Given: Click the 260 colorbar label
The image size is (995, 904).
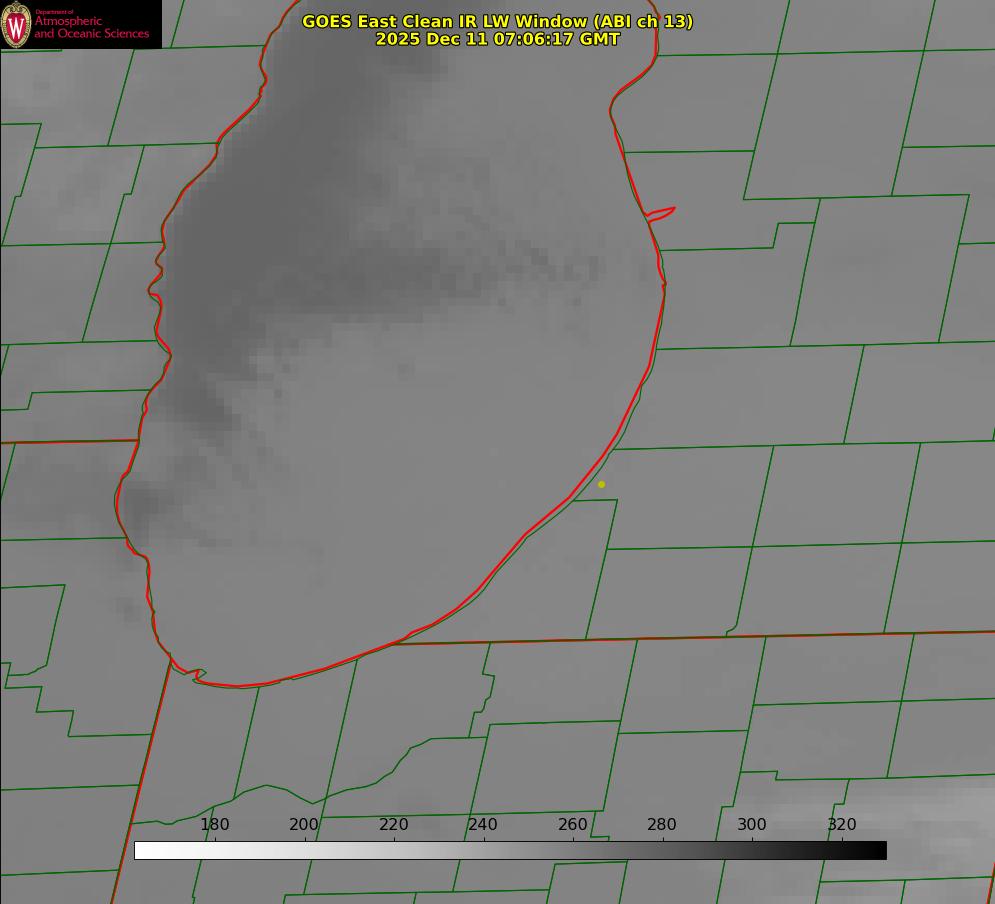Looking at the screenshot, I should (572, 824).
